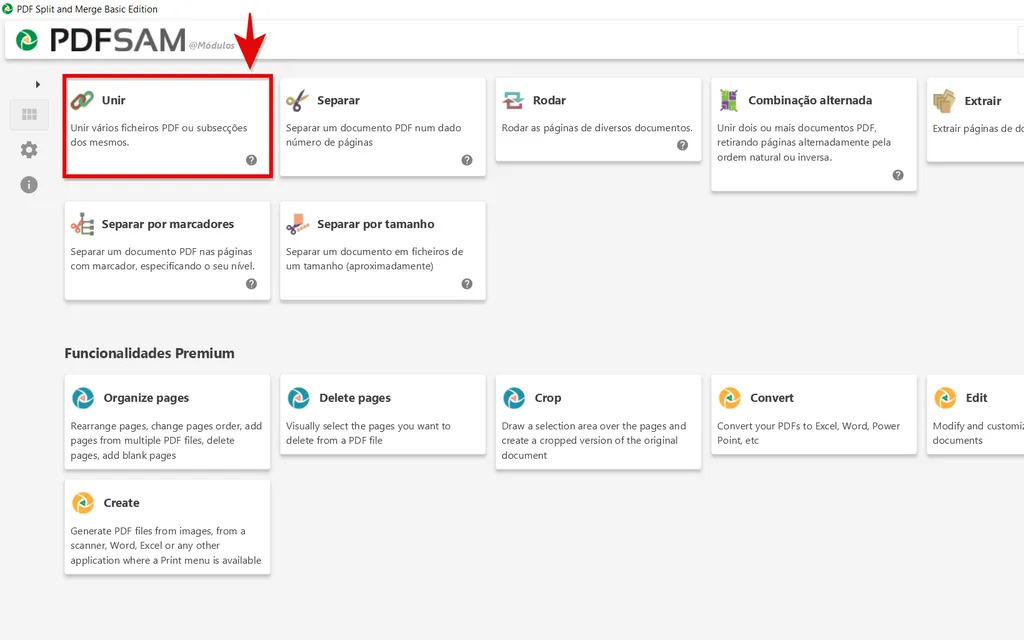The image size is (1024, 640).
Task: Open the info icon in sidebar
Action: click(x=29, y=185)
